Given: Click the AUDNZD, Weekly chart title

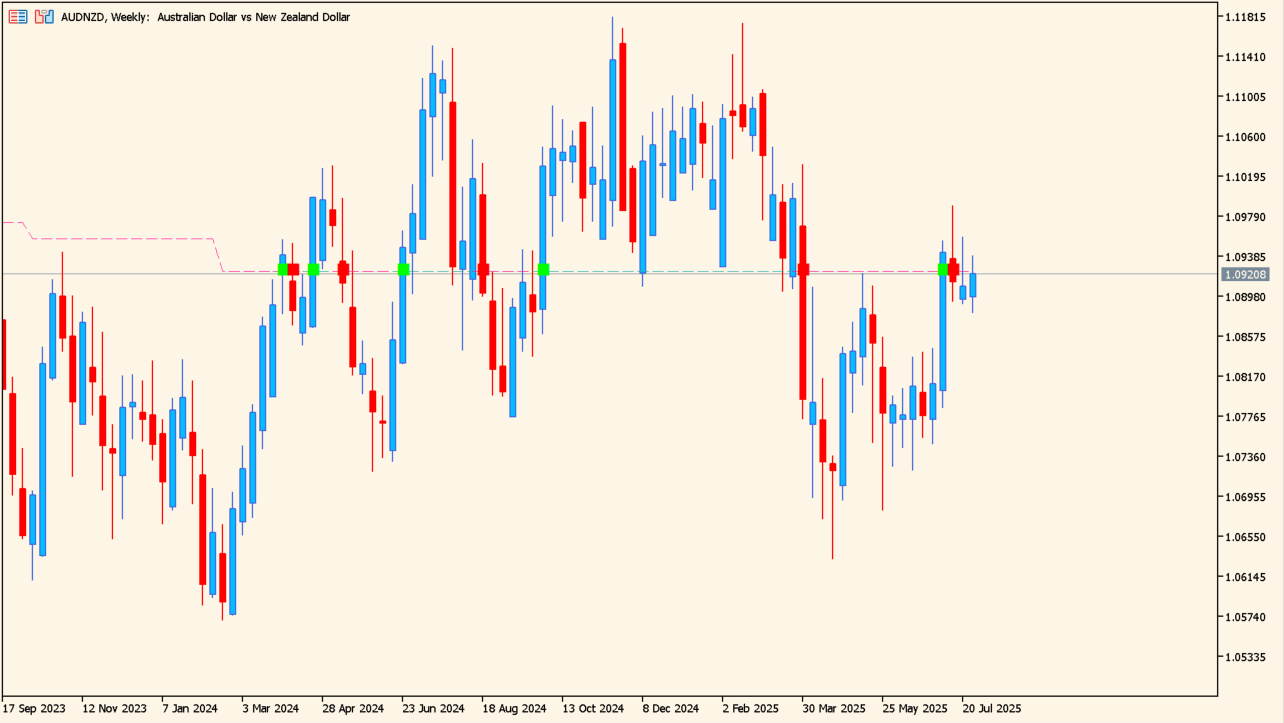Looking at the screenshot, I should pyautogui.click(x=205, y=17).
